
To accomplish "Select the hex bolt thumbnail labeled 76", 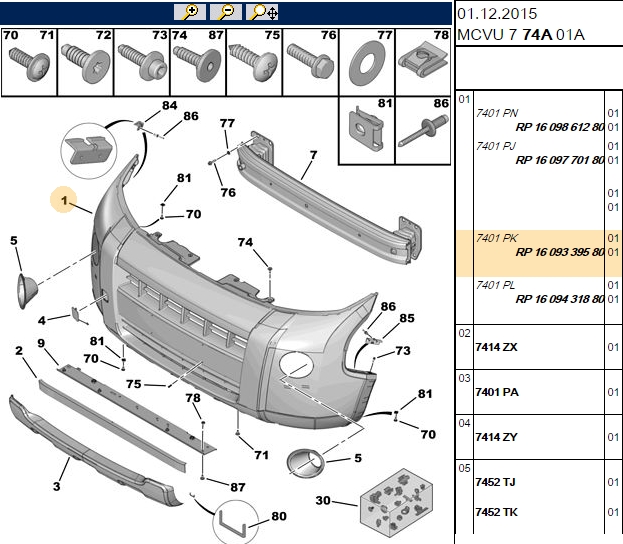I will tap(311, 62).
